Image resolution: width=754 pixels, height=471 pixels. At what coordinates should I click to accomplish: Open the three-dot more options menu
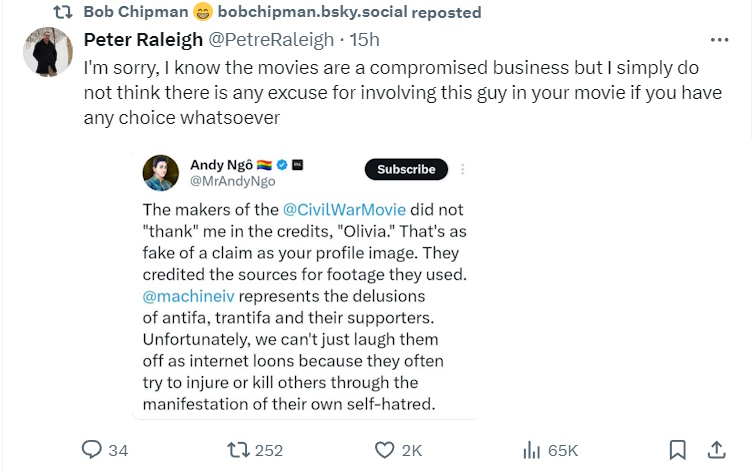[x=719, y=40]
